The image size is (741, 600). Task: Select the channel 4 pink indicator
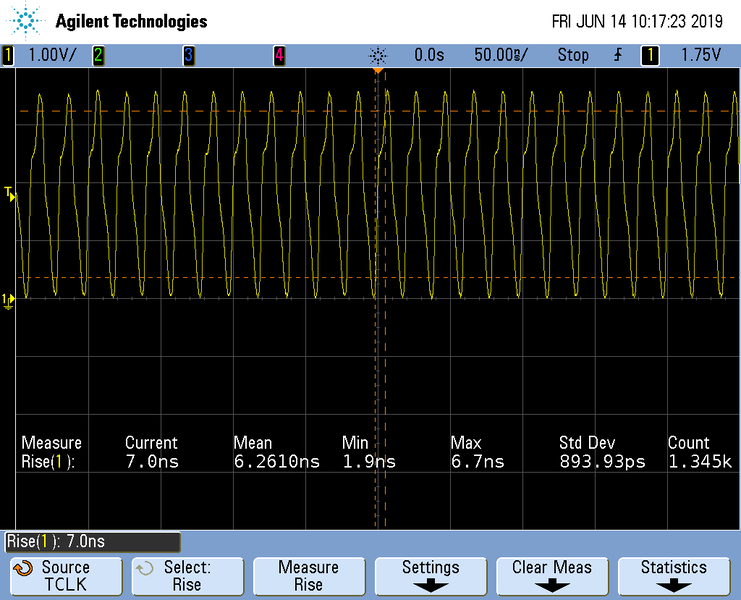click(278, 56)
